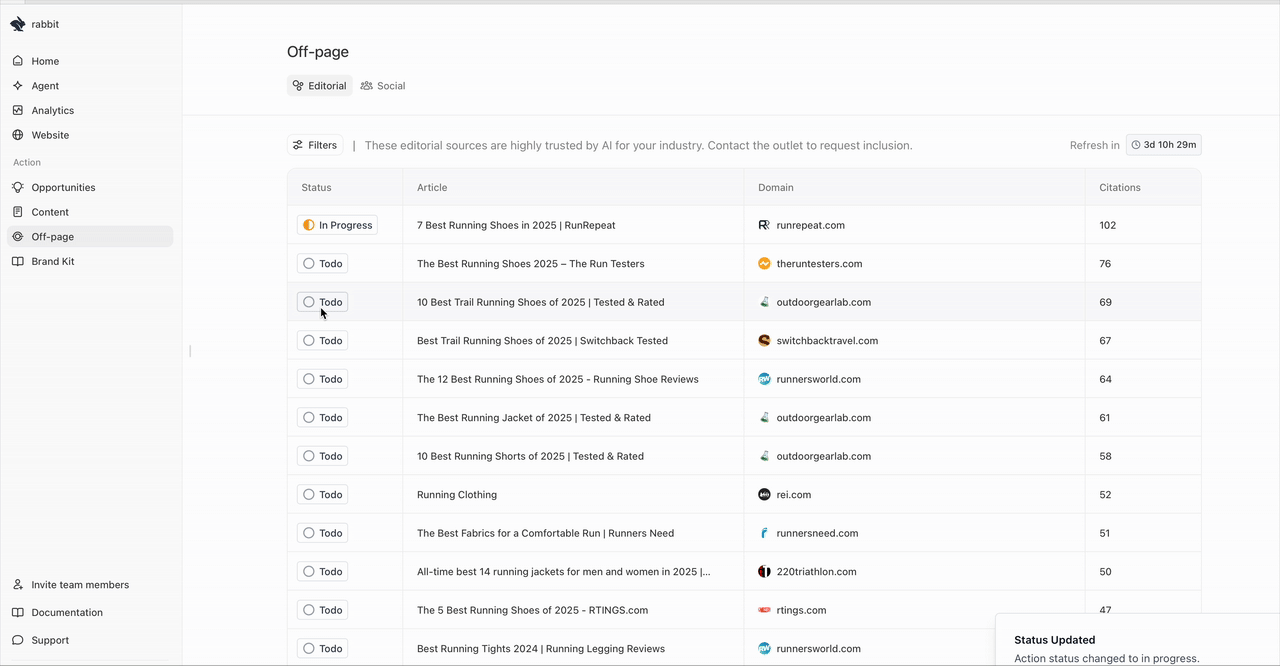Screen dimensions: 1280x666
Task: Open the Agent sparkle icon
Action: coord(18,86)
